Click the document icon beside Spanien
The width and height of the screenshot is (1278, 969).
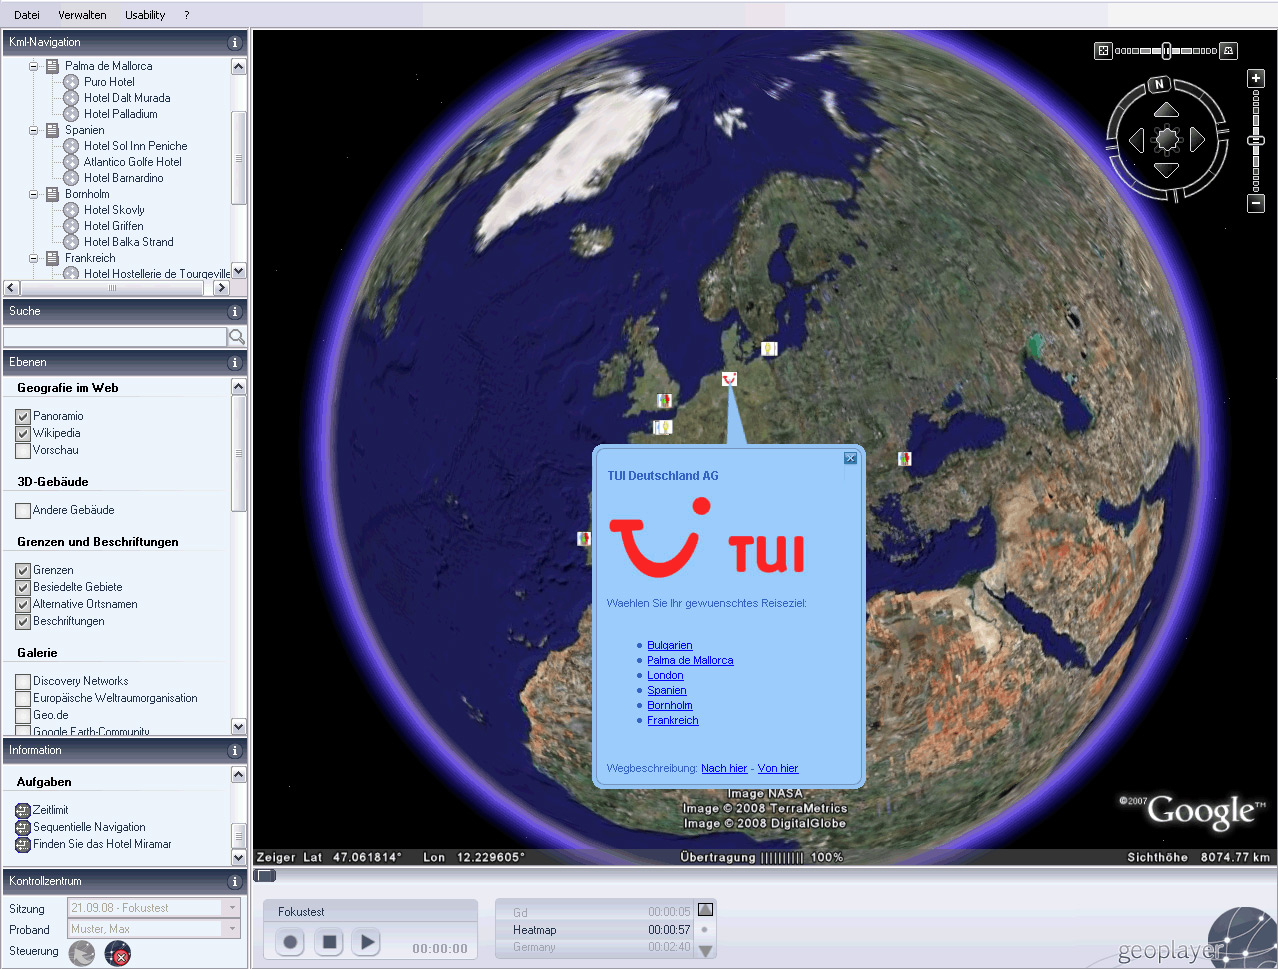tap(53, 130)
